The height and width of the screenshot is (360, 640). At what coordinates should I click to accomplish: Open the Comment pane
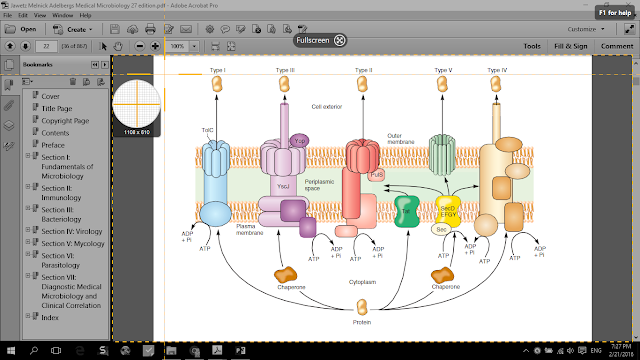[617, 46]
